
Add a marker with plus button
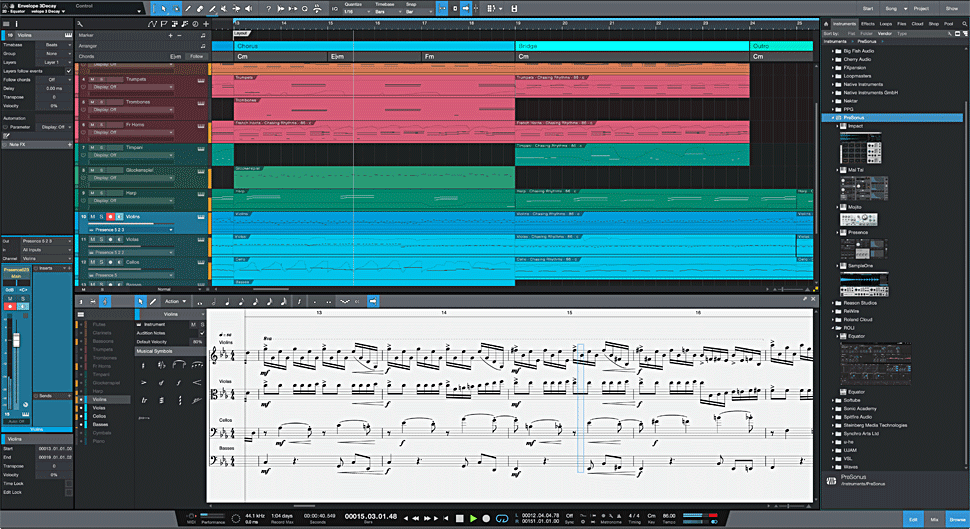click(170, 35)
